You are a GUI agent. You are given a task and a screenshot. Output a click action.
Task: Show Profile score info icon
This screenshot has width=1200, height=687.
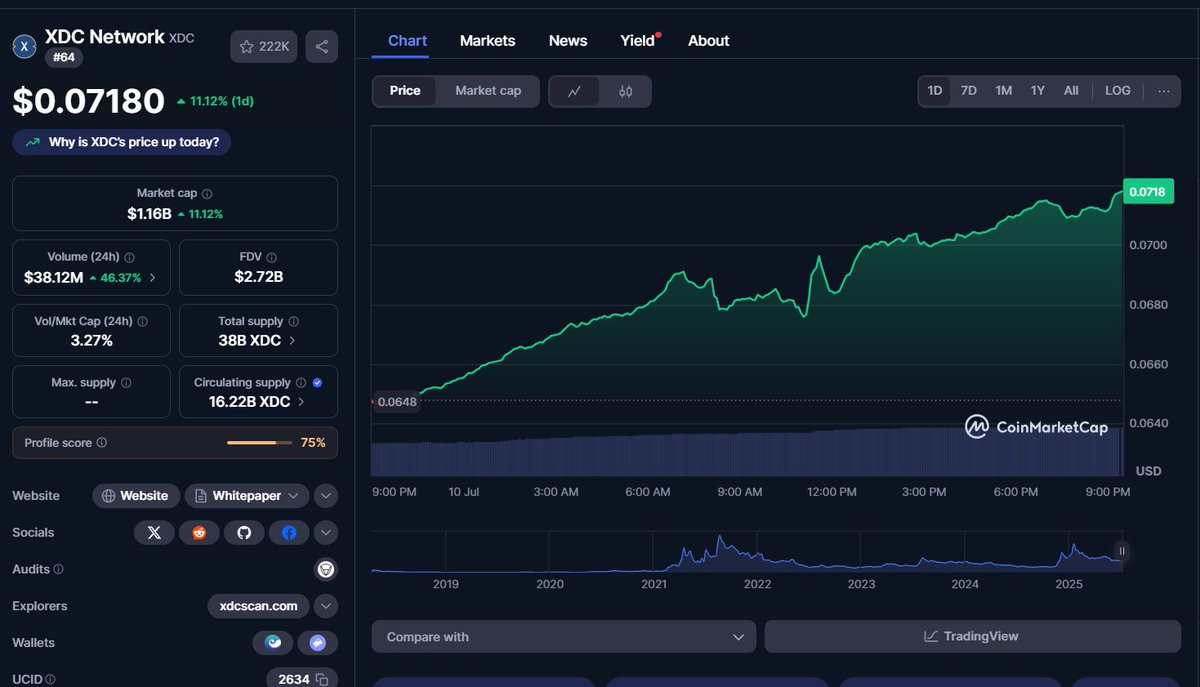point(102,443)
